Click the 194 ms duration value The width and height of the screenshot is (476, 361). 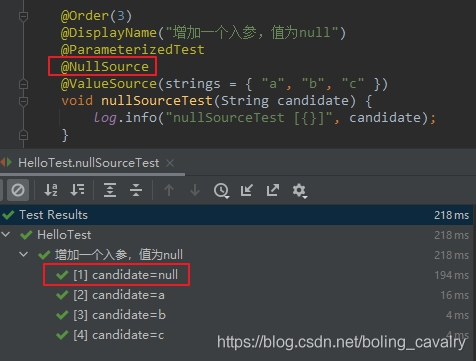(x=452, y=275)
